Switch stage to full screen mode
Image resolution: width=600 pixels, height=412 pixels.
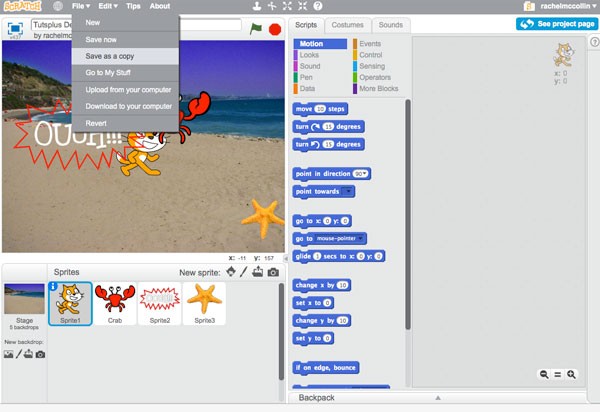click(x=15, y=28)
